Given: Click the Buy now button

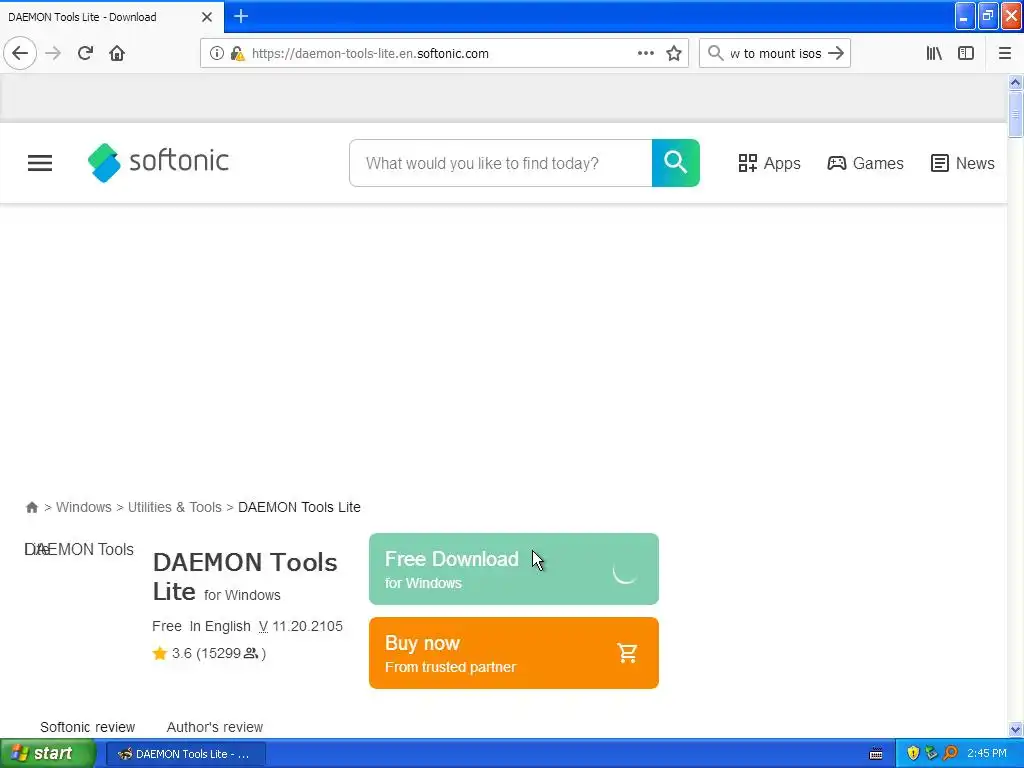Looking at the screenshot, I should coord(514,653).
